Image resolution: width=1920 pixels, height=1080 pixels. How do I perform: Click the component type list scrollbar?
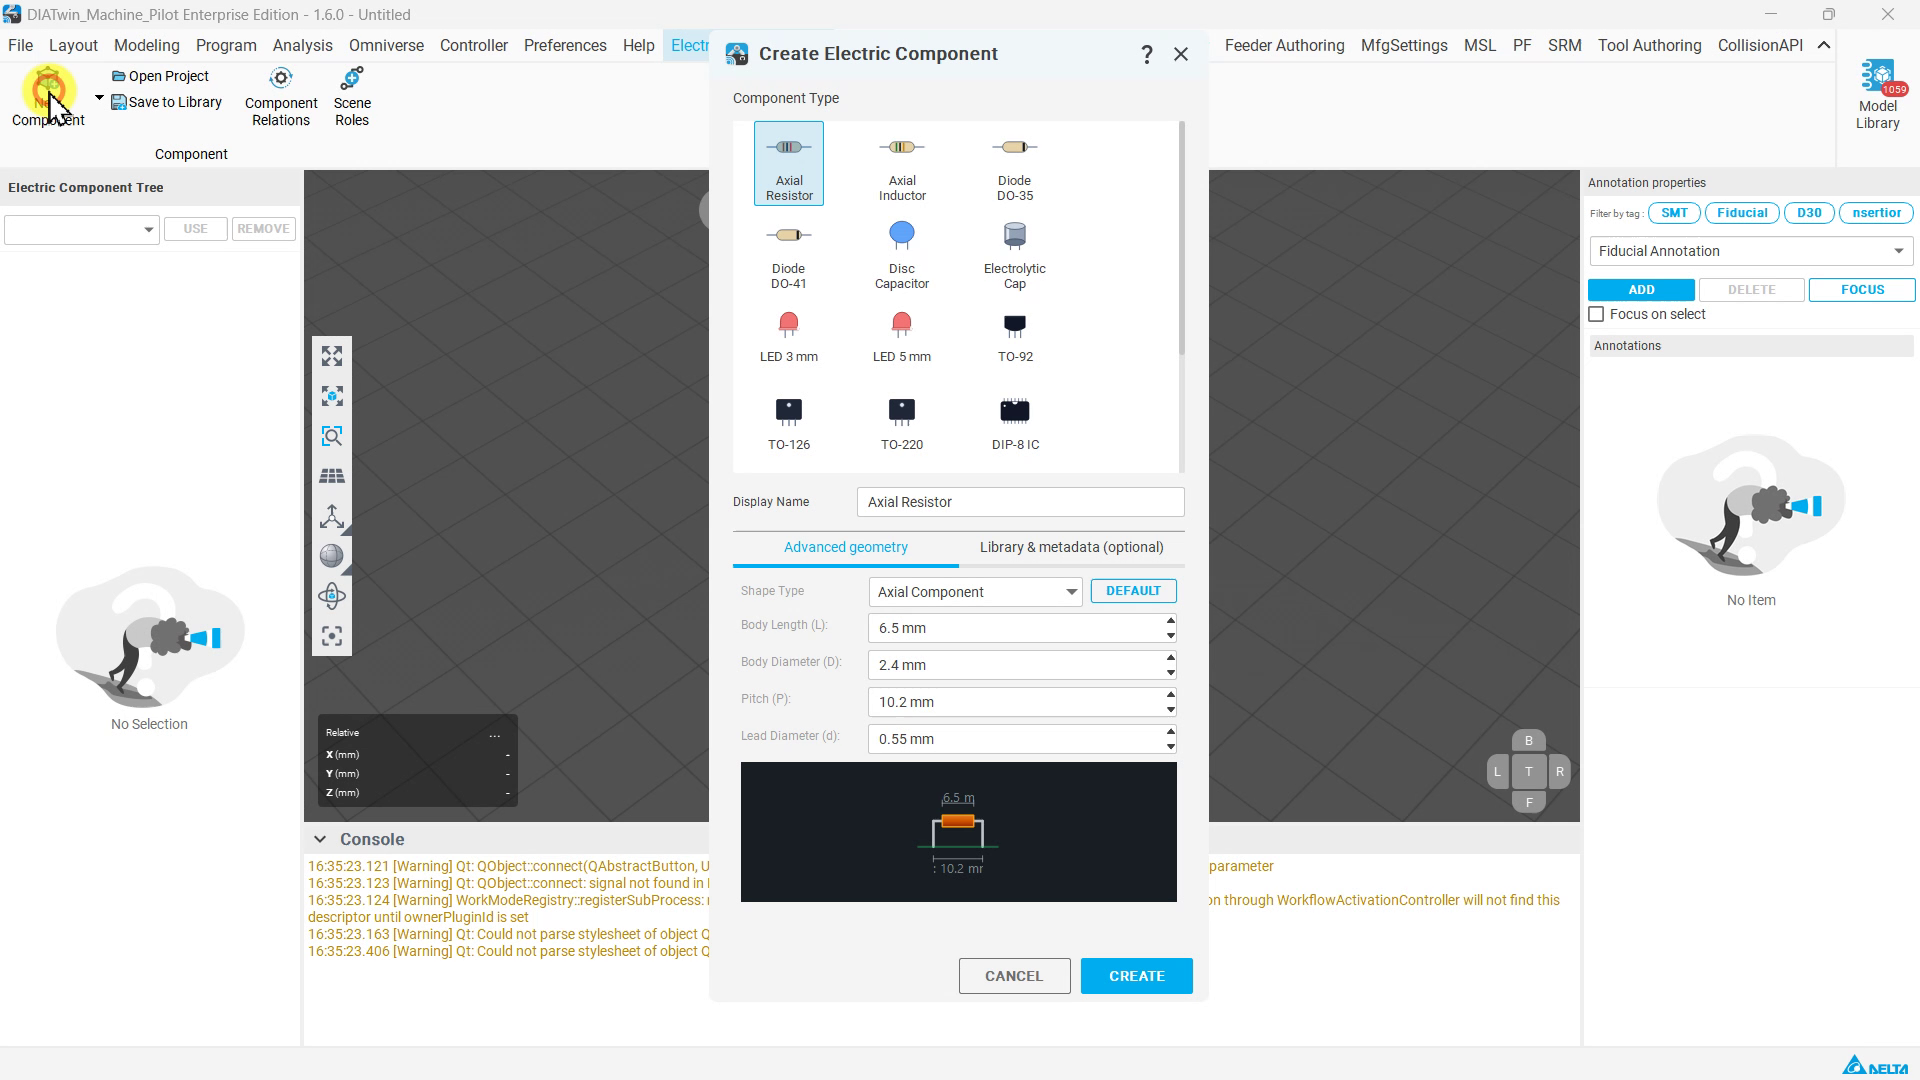pos(1182,238)
